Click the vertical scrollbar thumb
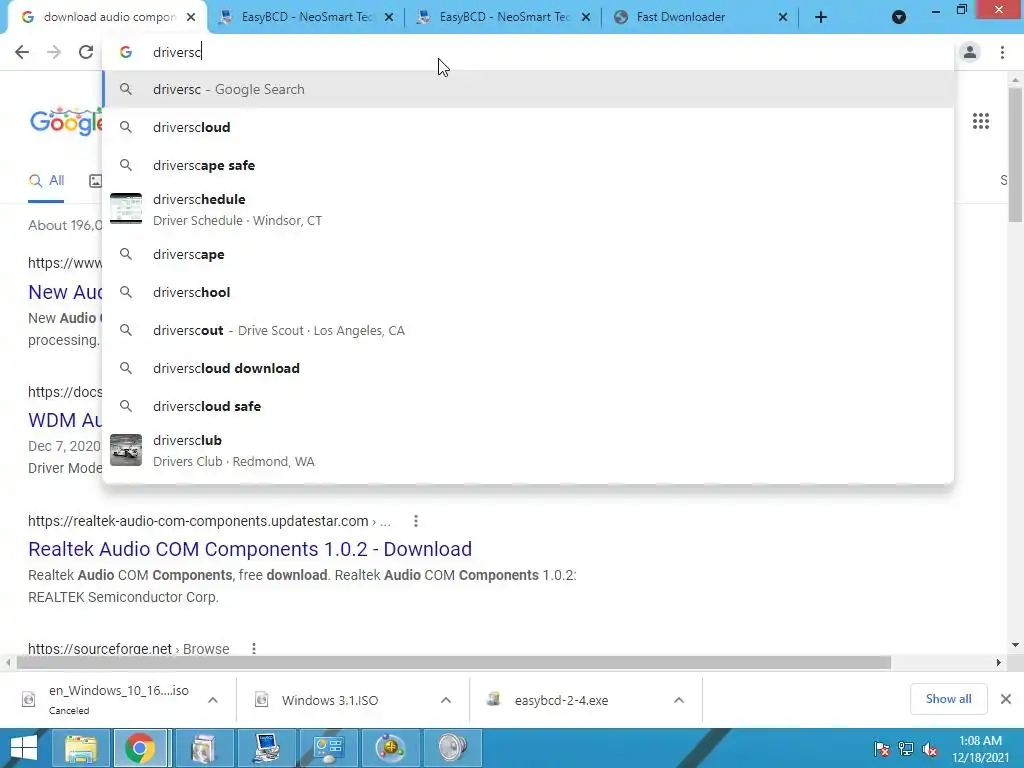1024x768 pixels. 1015,155
